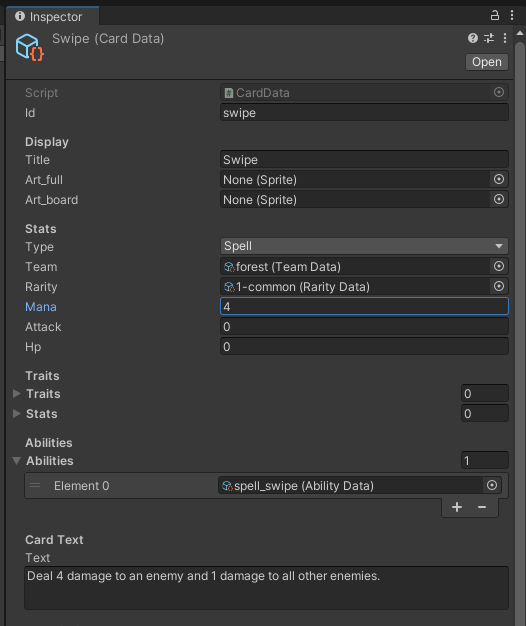The width and height of the screenshot is (526, 626).
Task: Open the object picker for spell_swipe ability
Action: [x=492, y=485]
